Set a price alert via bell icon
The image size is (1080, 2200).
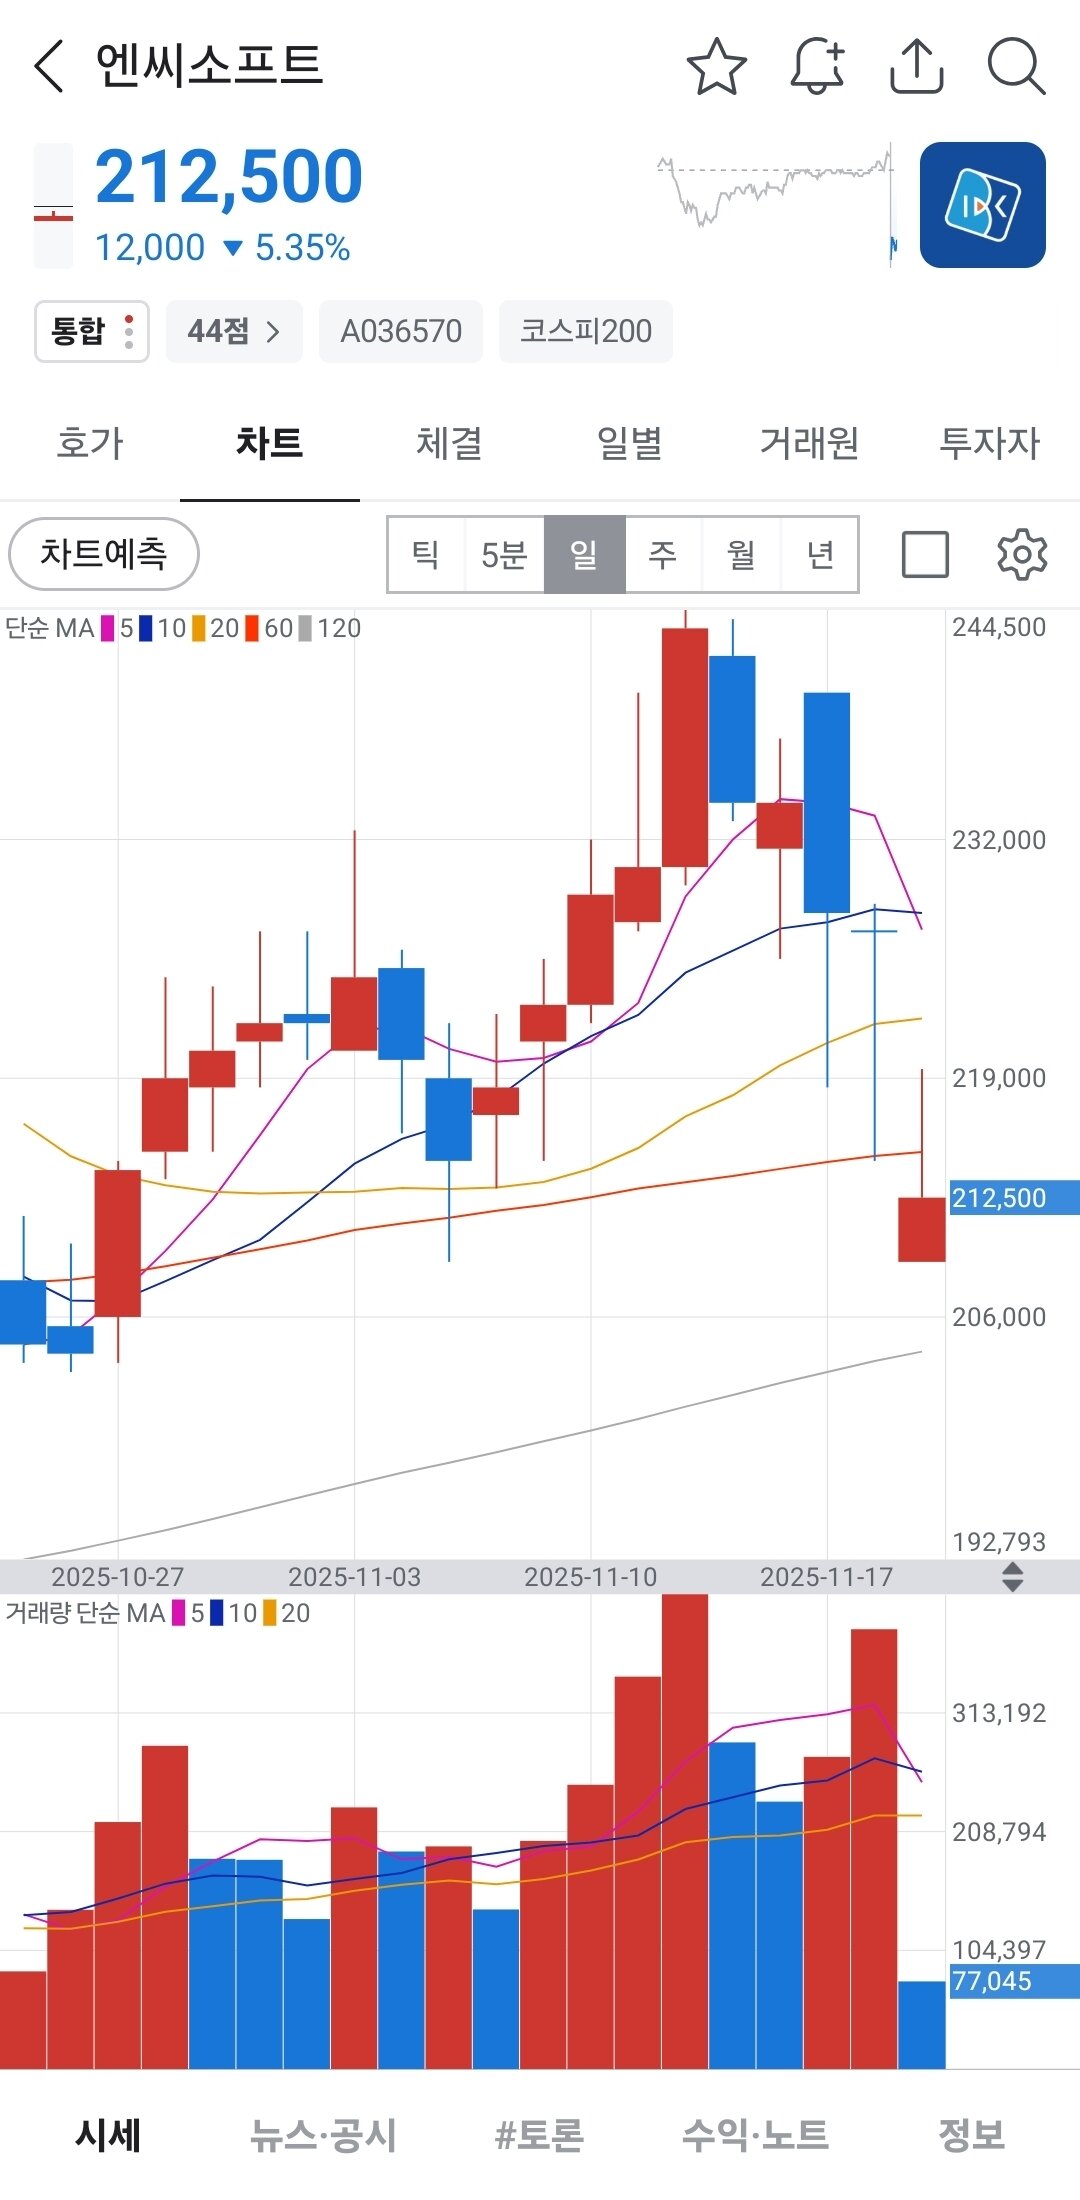click(817, 67)
